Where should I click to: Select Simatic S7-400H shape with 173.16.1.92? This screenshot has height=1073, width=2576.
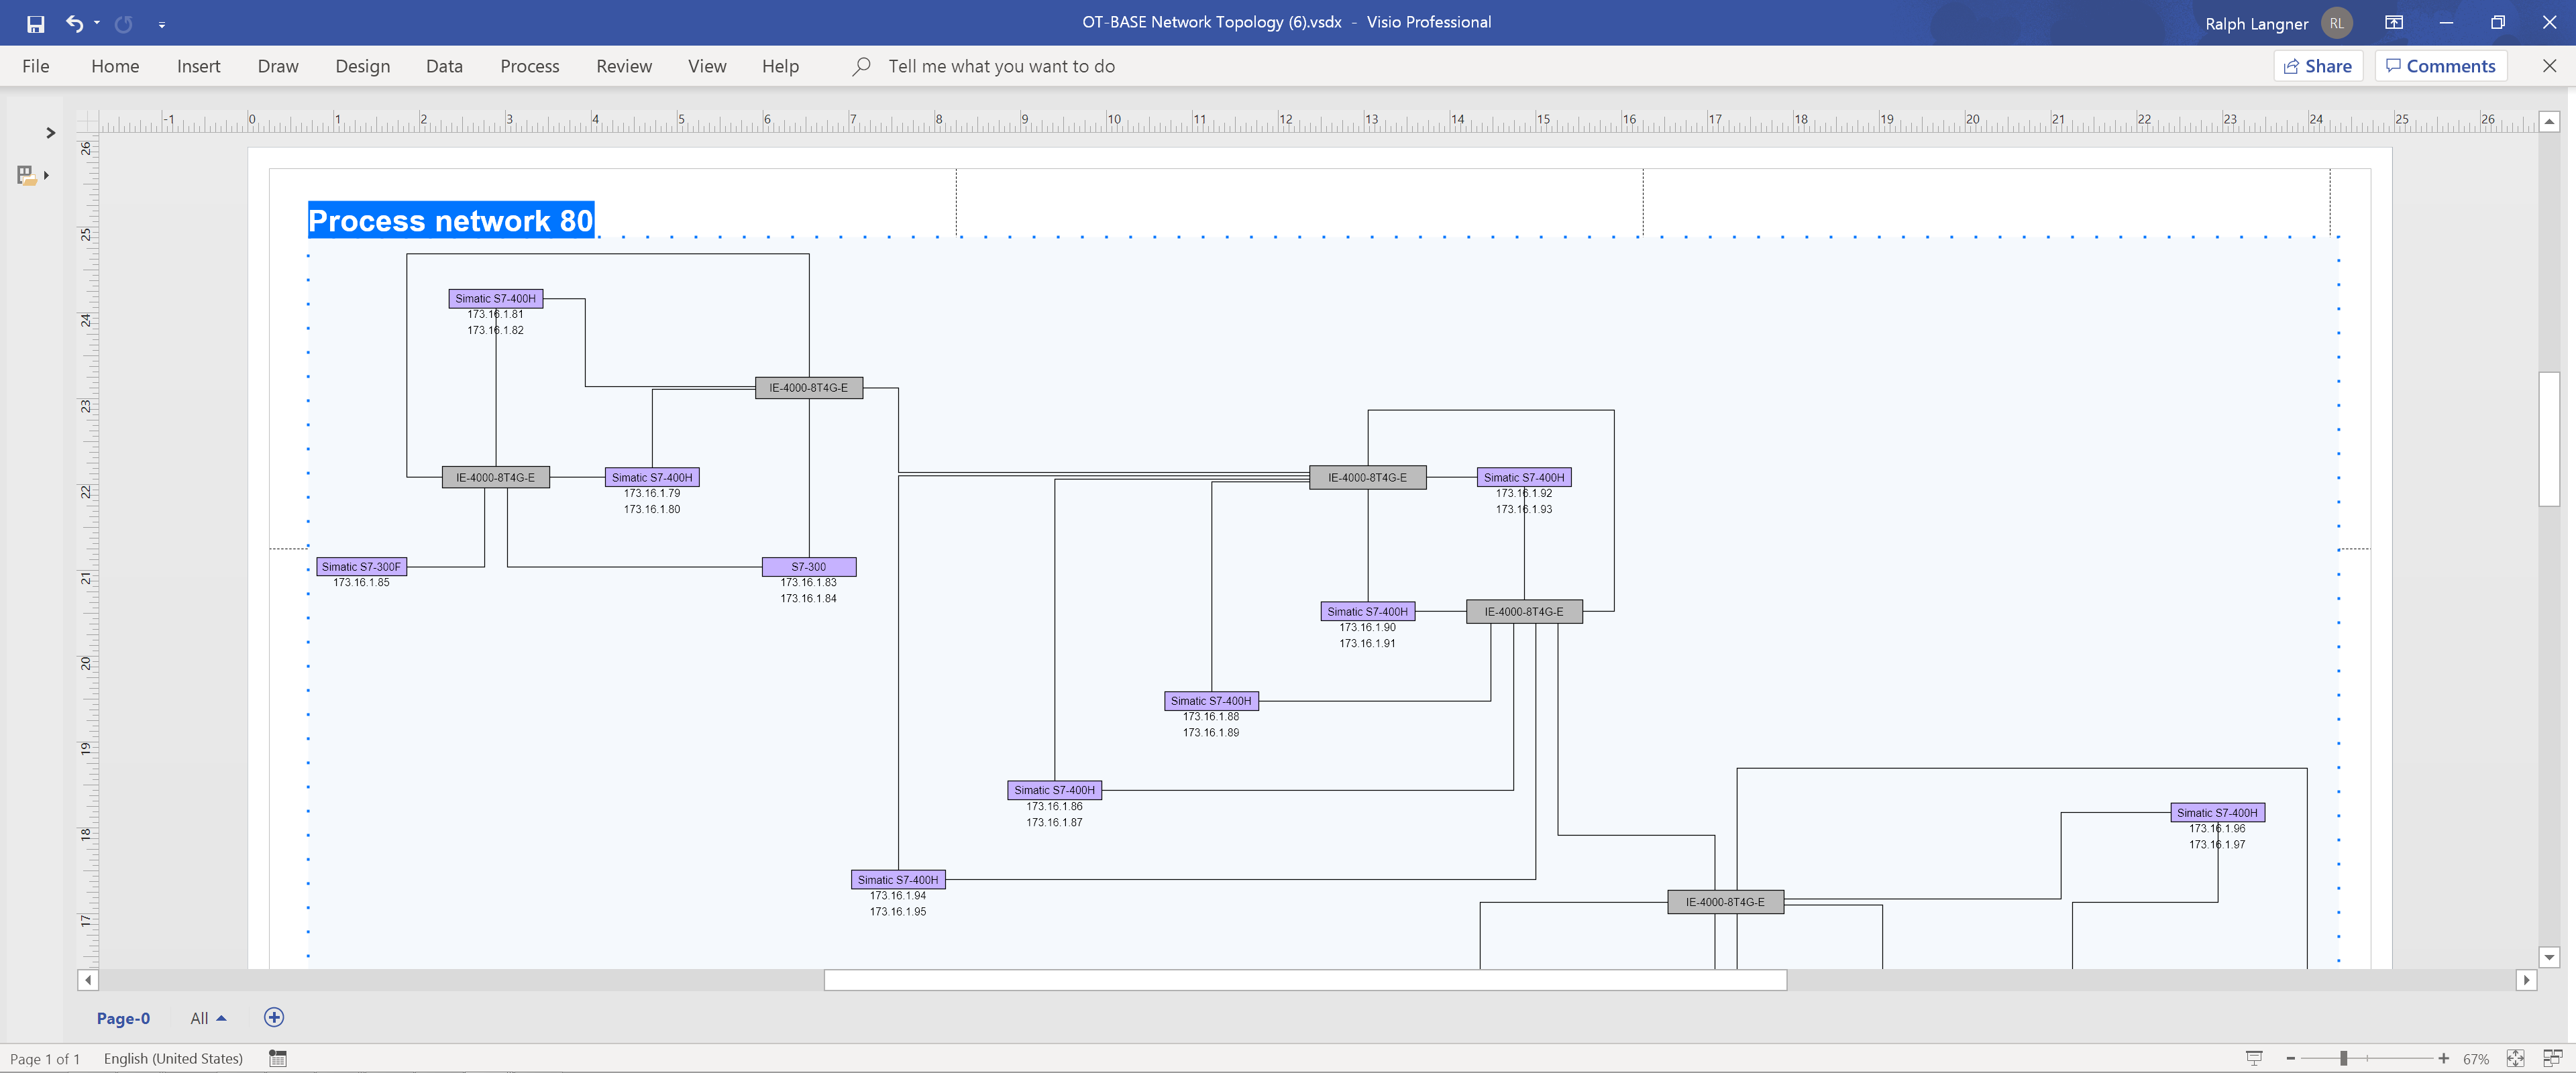click(x=1524, y=477)
